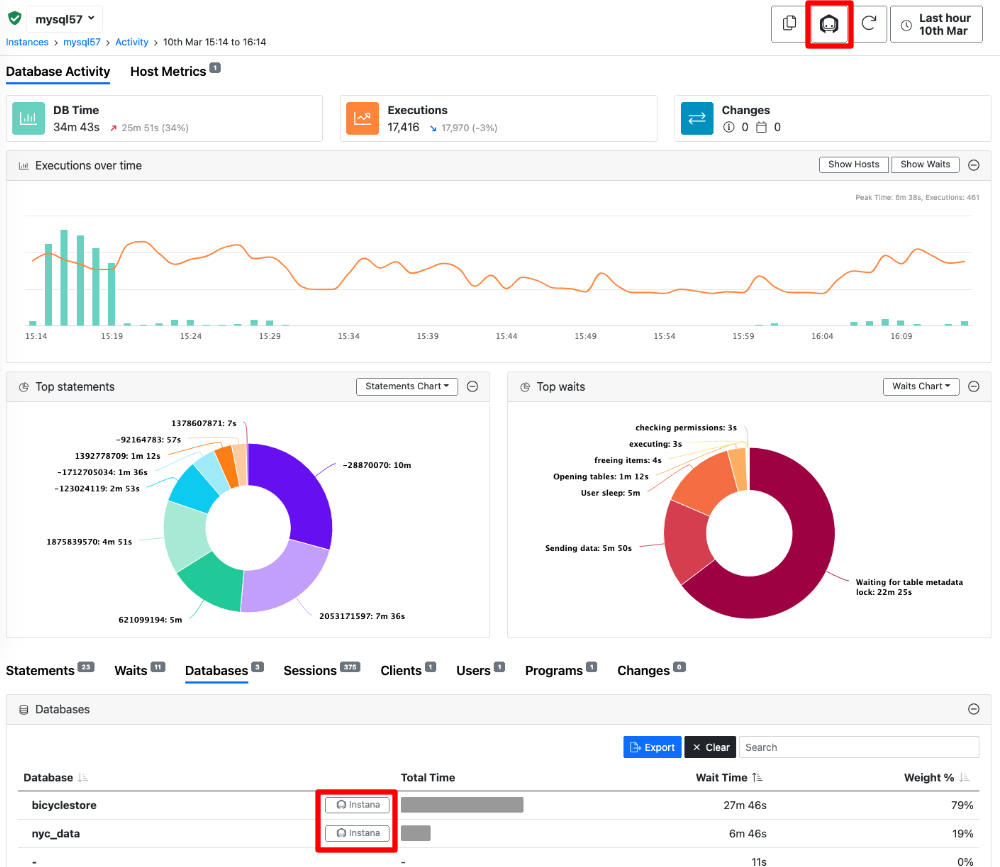Select the bicyclestore database row name
1000x867 pixels.
click(x=64, y=805)
